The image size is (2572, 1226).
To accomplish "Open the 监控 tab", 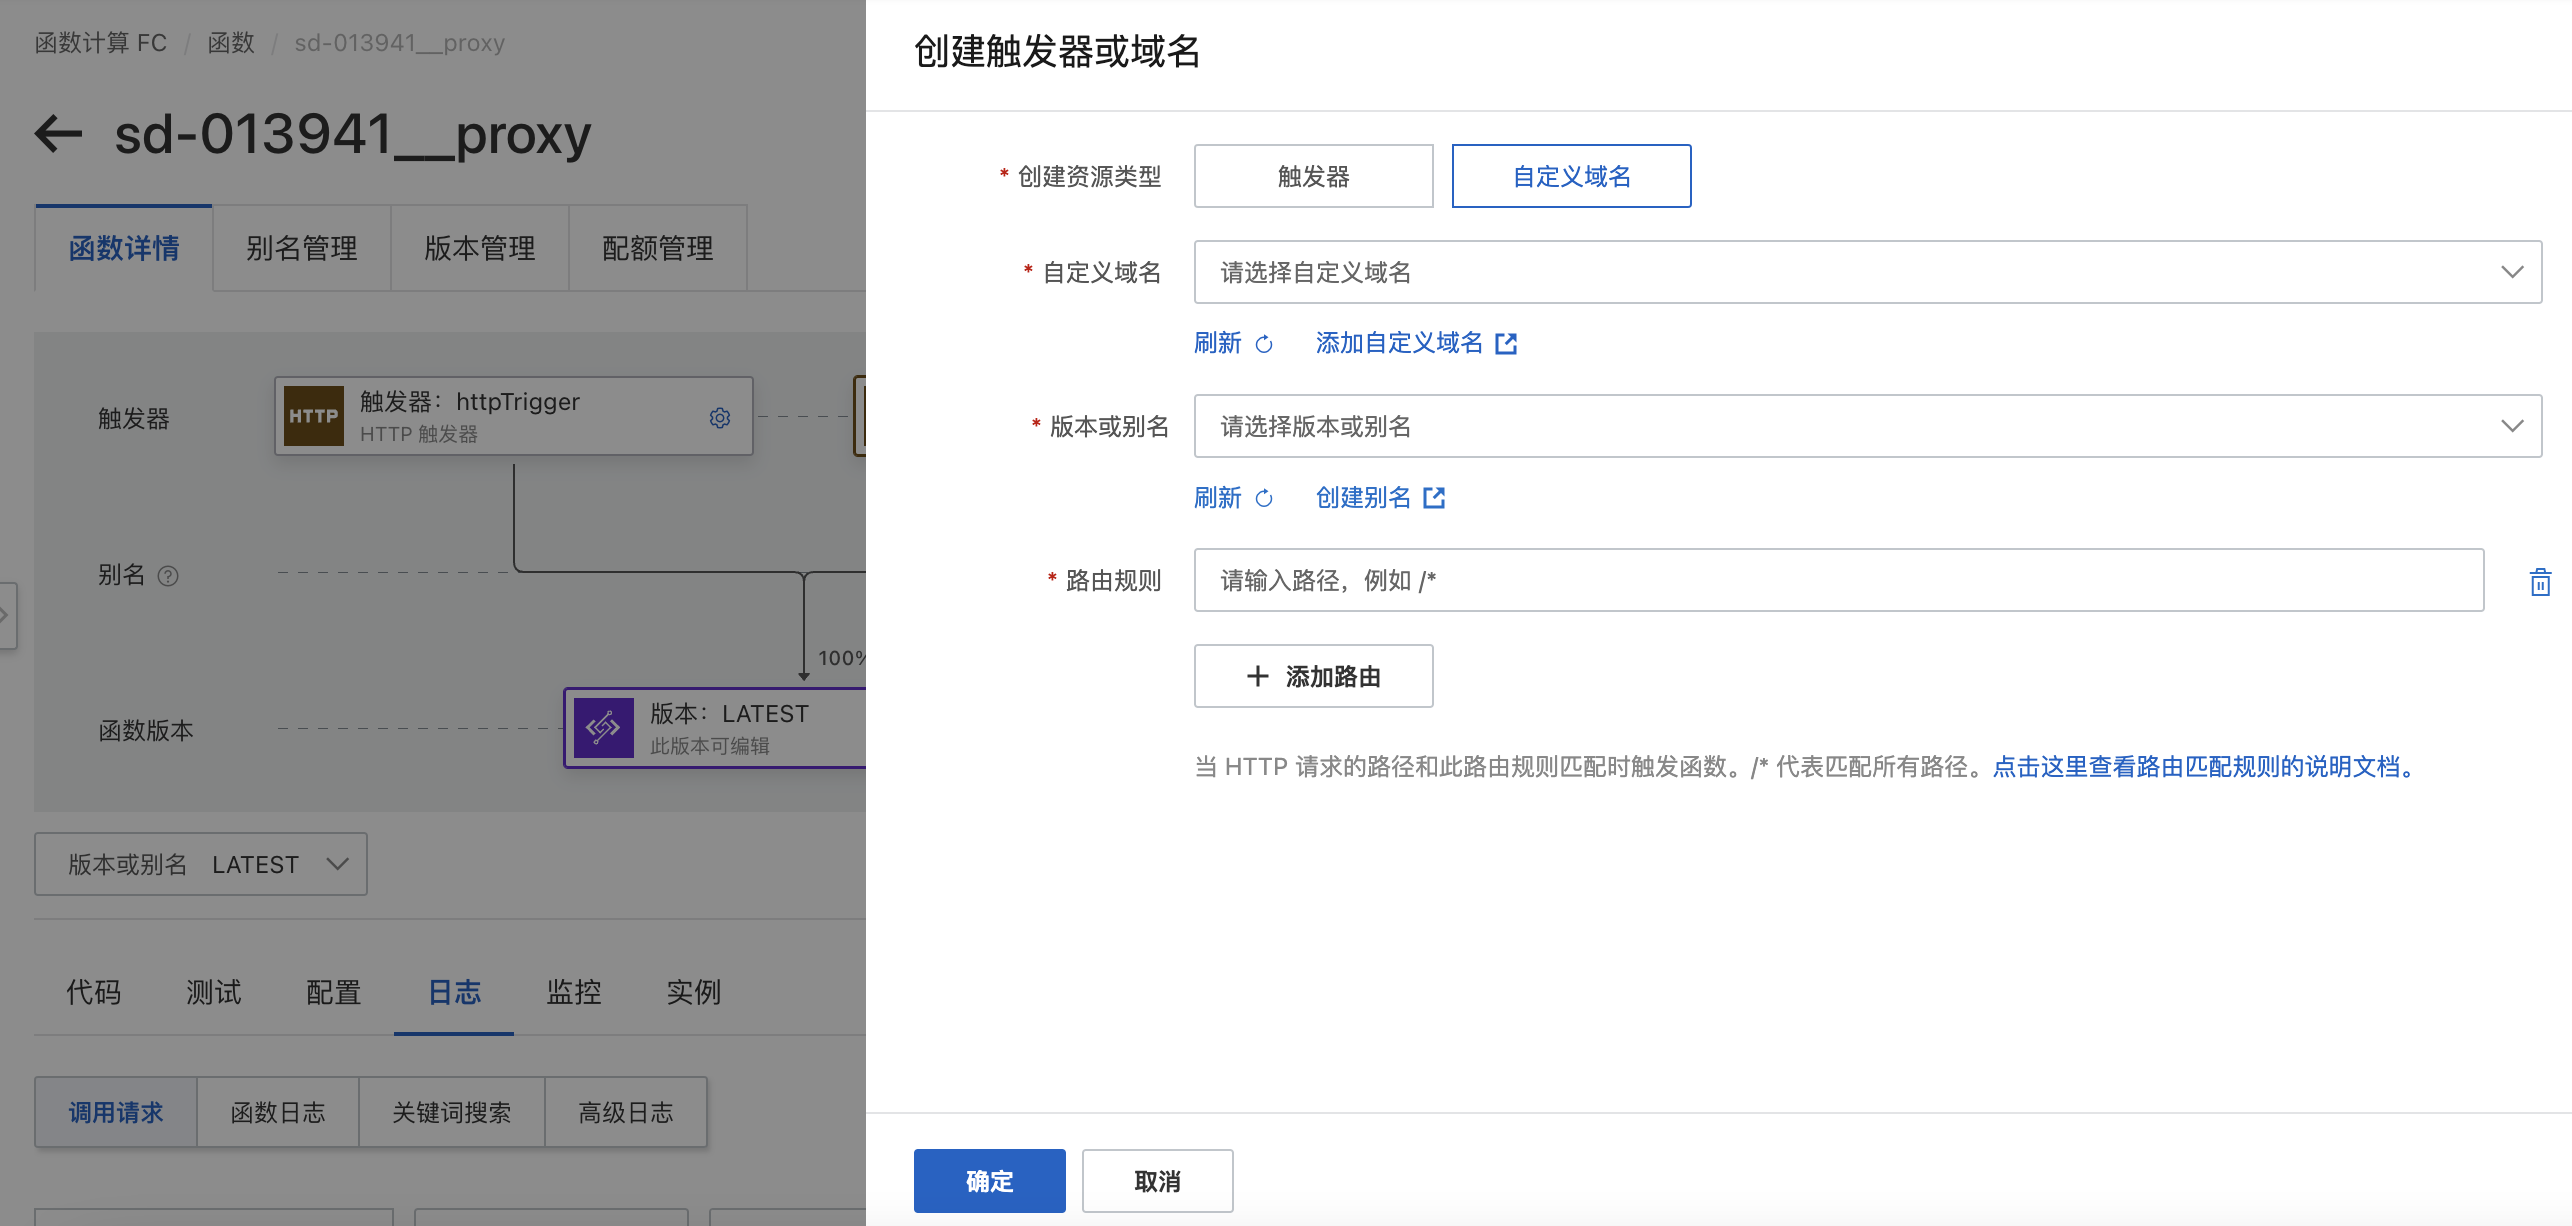I will pos(574,992).
